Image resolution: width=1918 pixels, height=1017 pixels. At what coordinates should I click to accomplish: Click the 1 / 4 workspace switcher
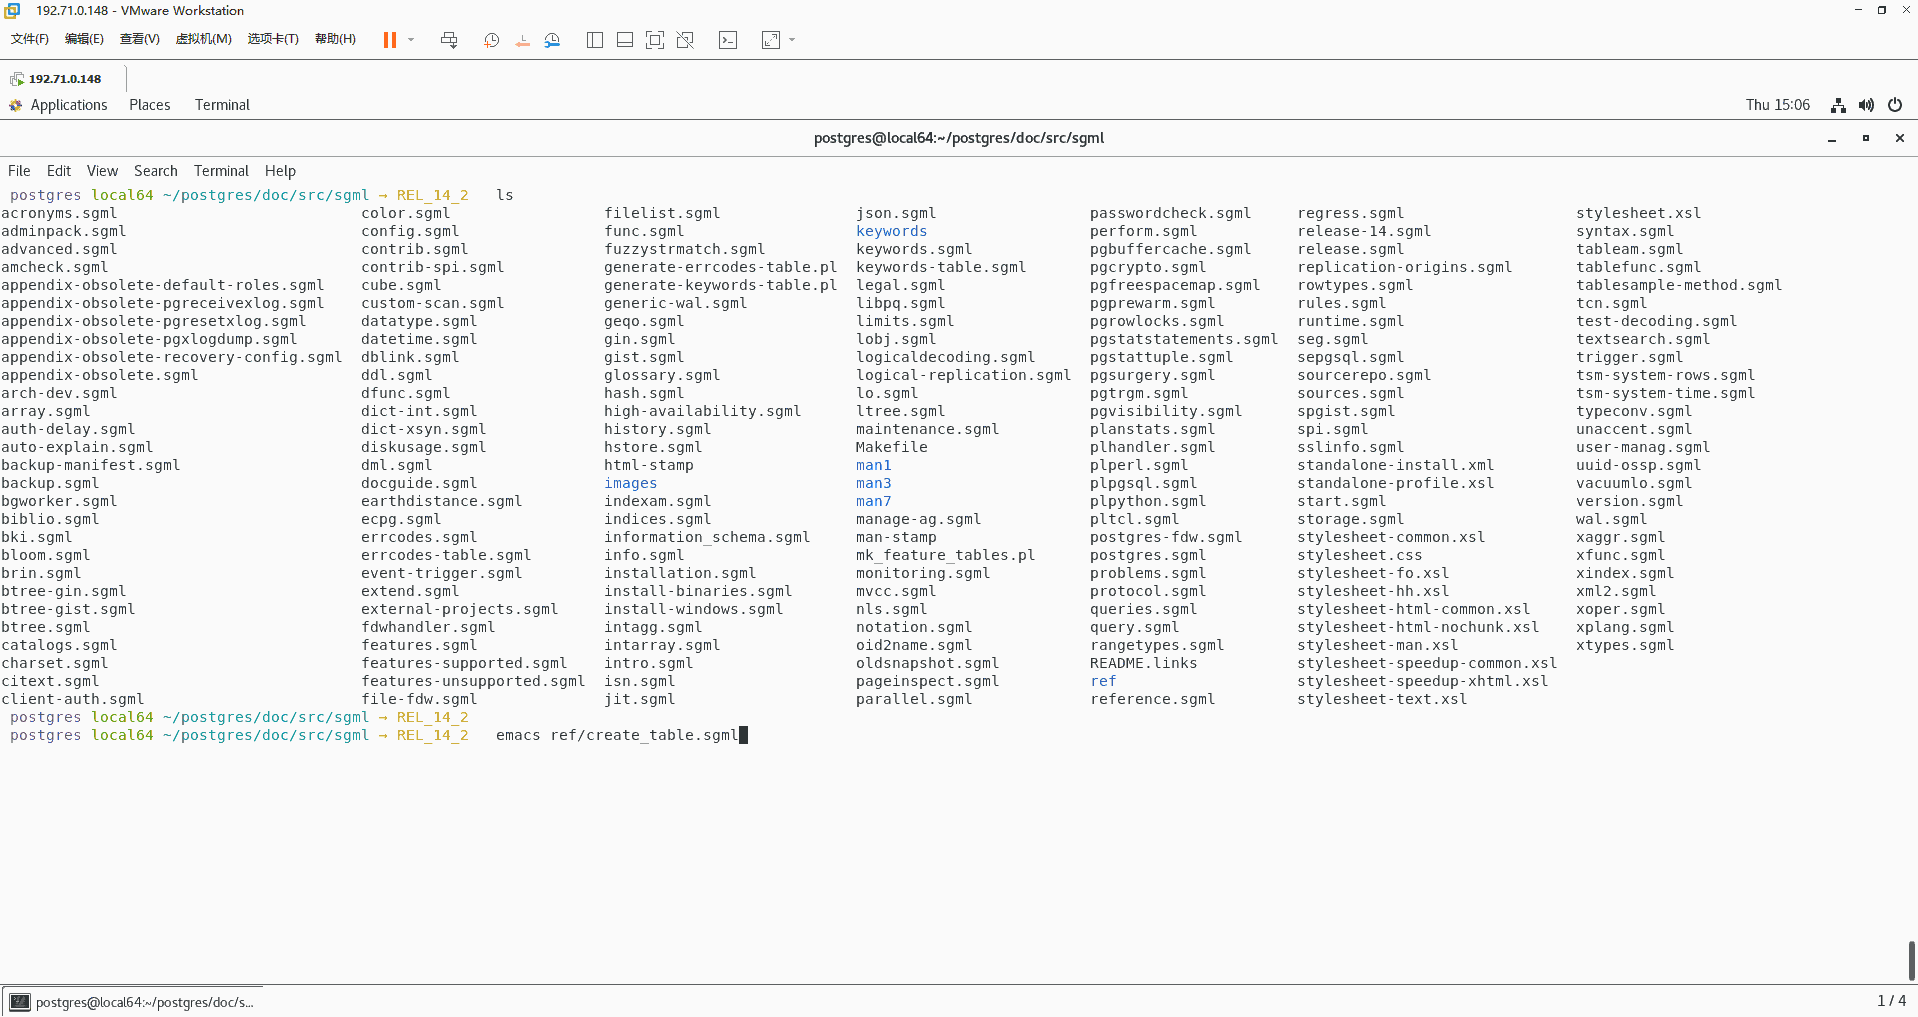coord(1891,1001)
